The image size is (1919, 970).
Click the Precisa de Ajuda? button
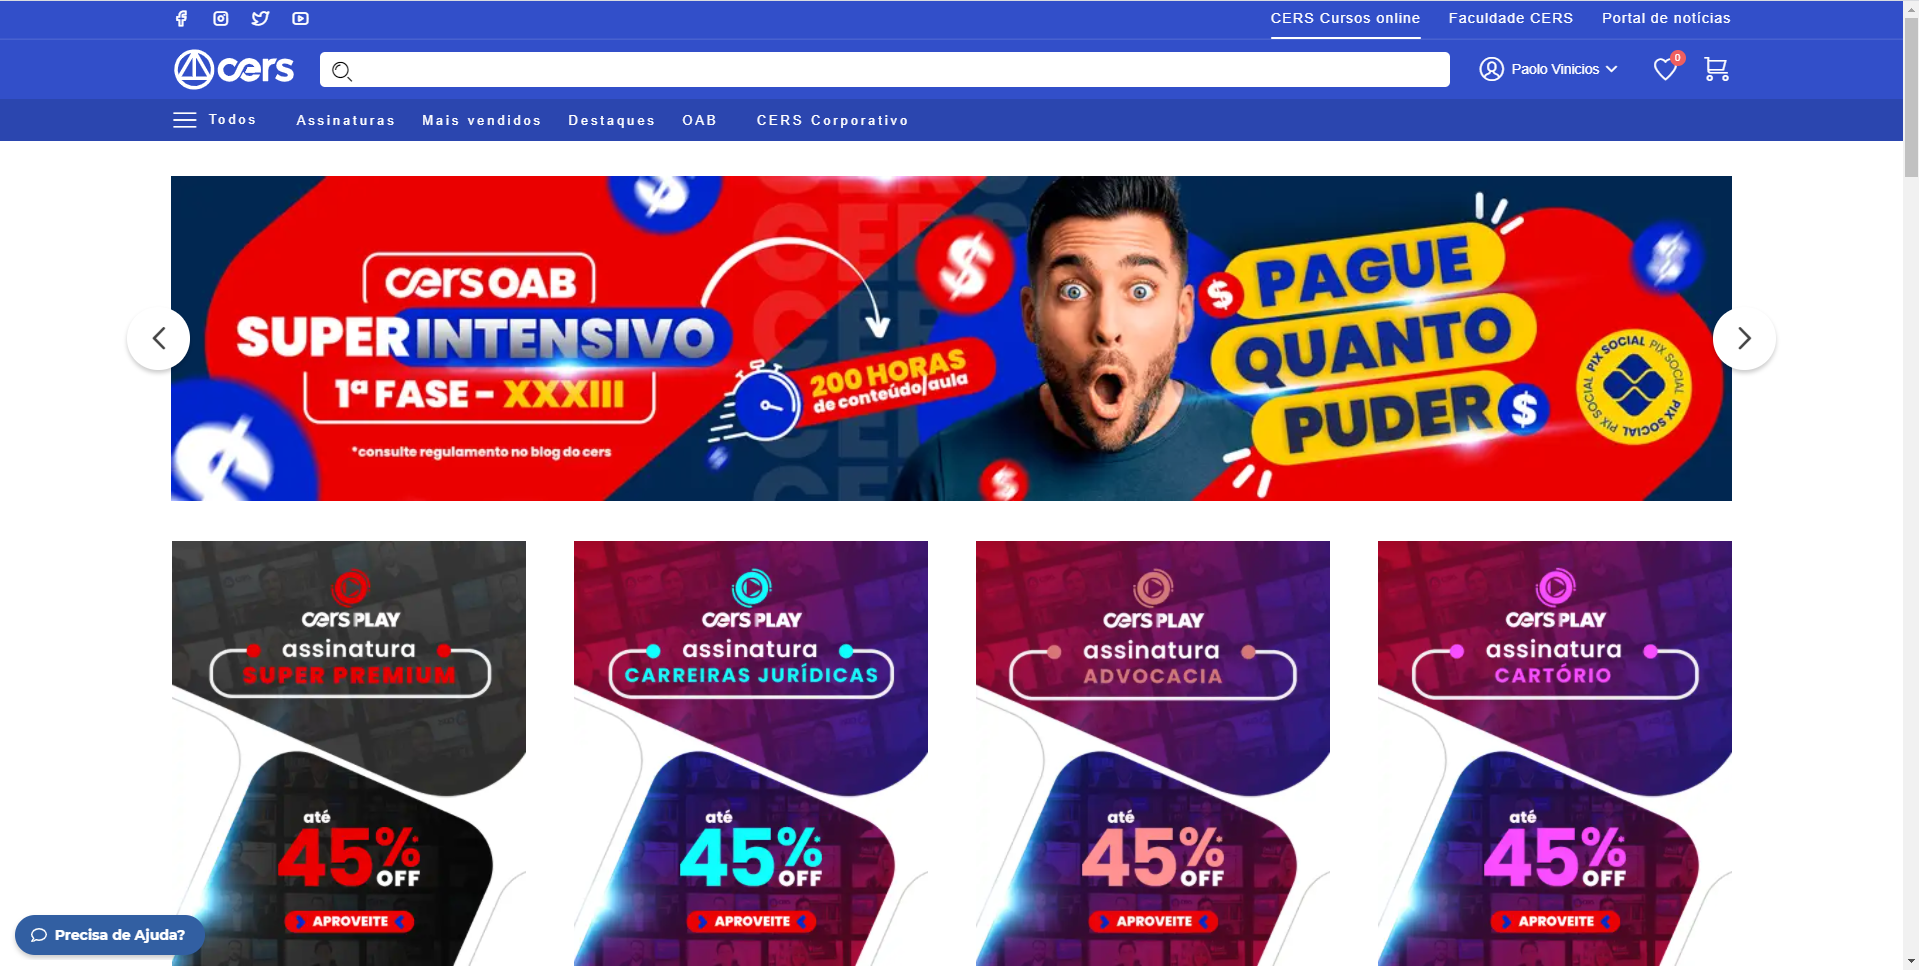(x=109, y=935)
